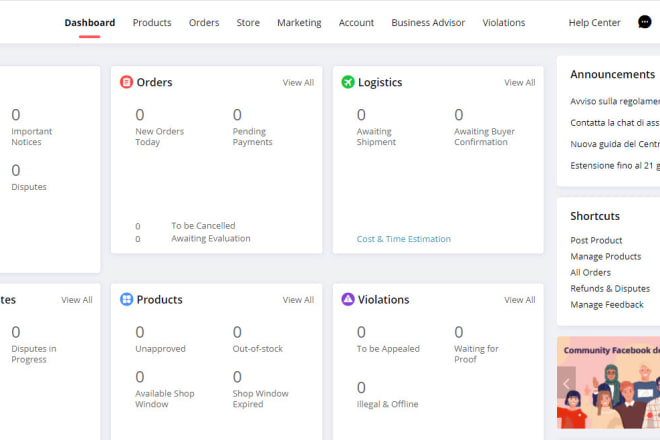This screenshot has width=660, height=440.
Task: Switch to the Dashboard tab
Action: coord(90,23)
